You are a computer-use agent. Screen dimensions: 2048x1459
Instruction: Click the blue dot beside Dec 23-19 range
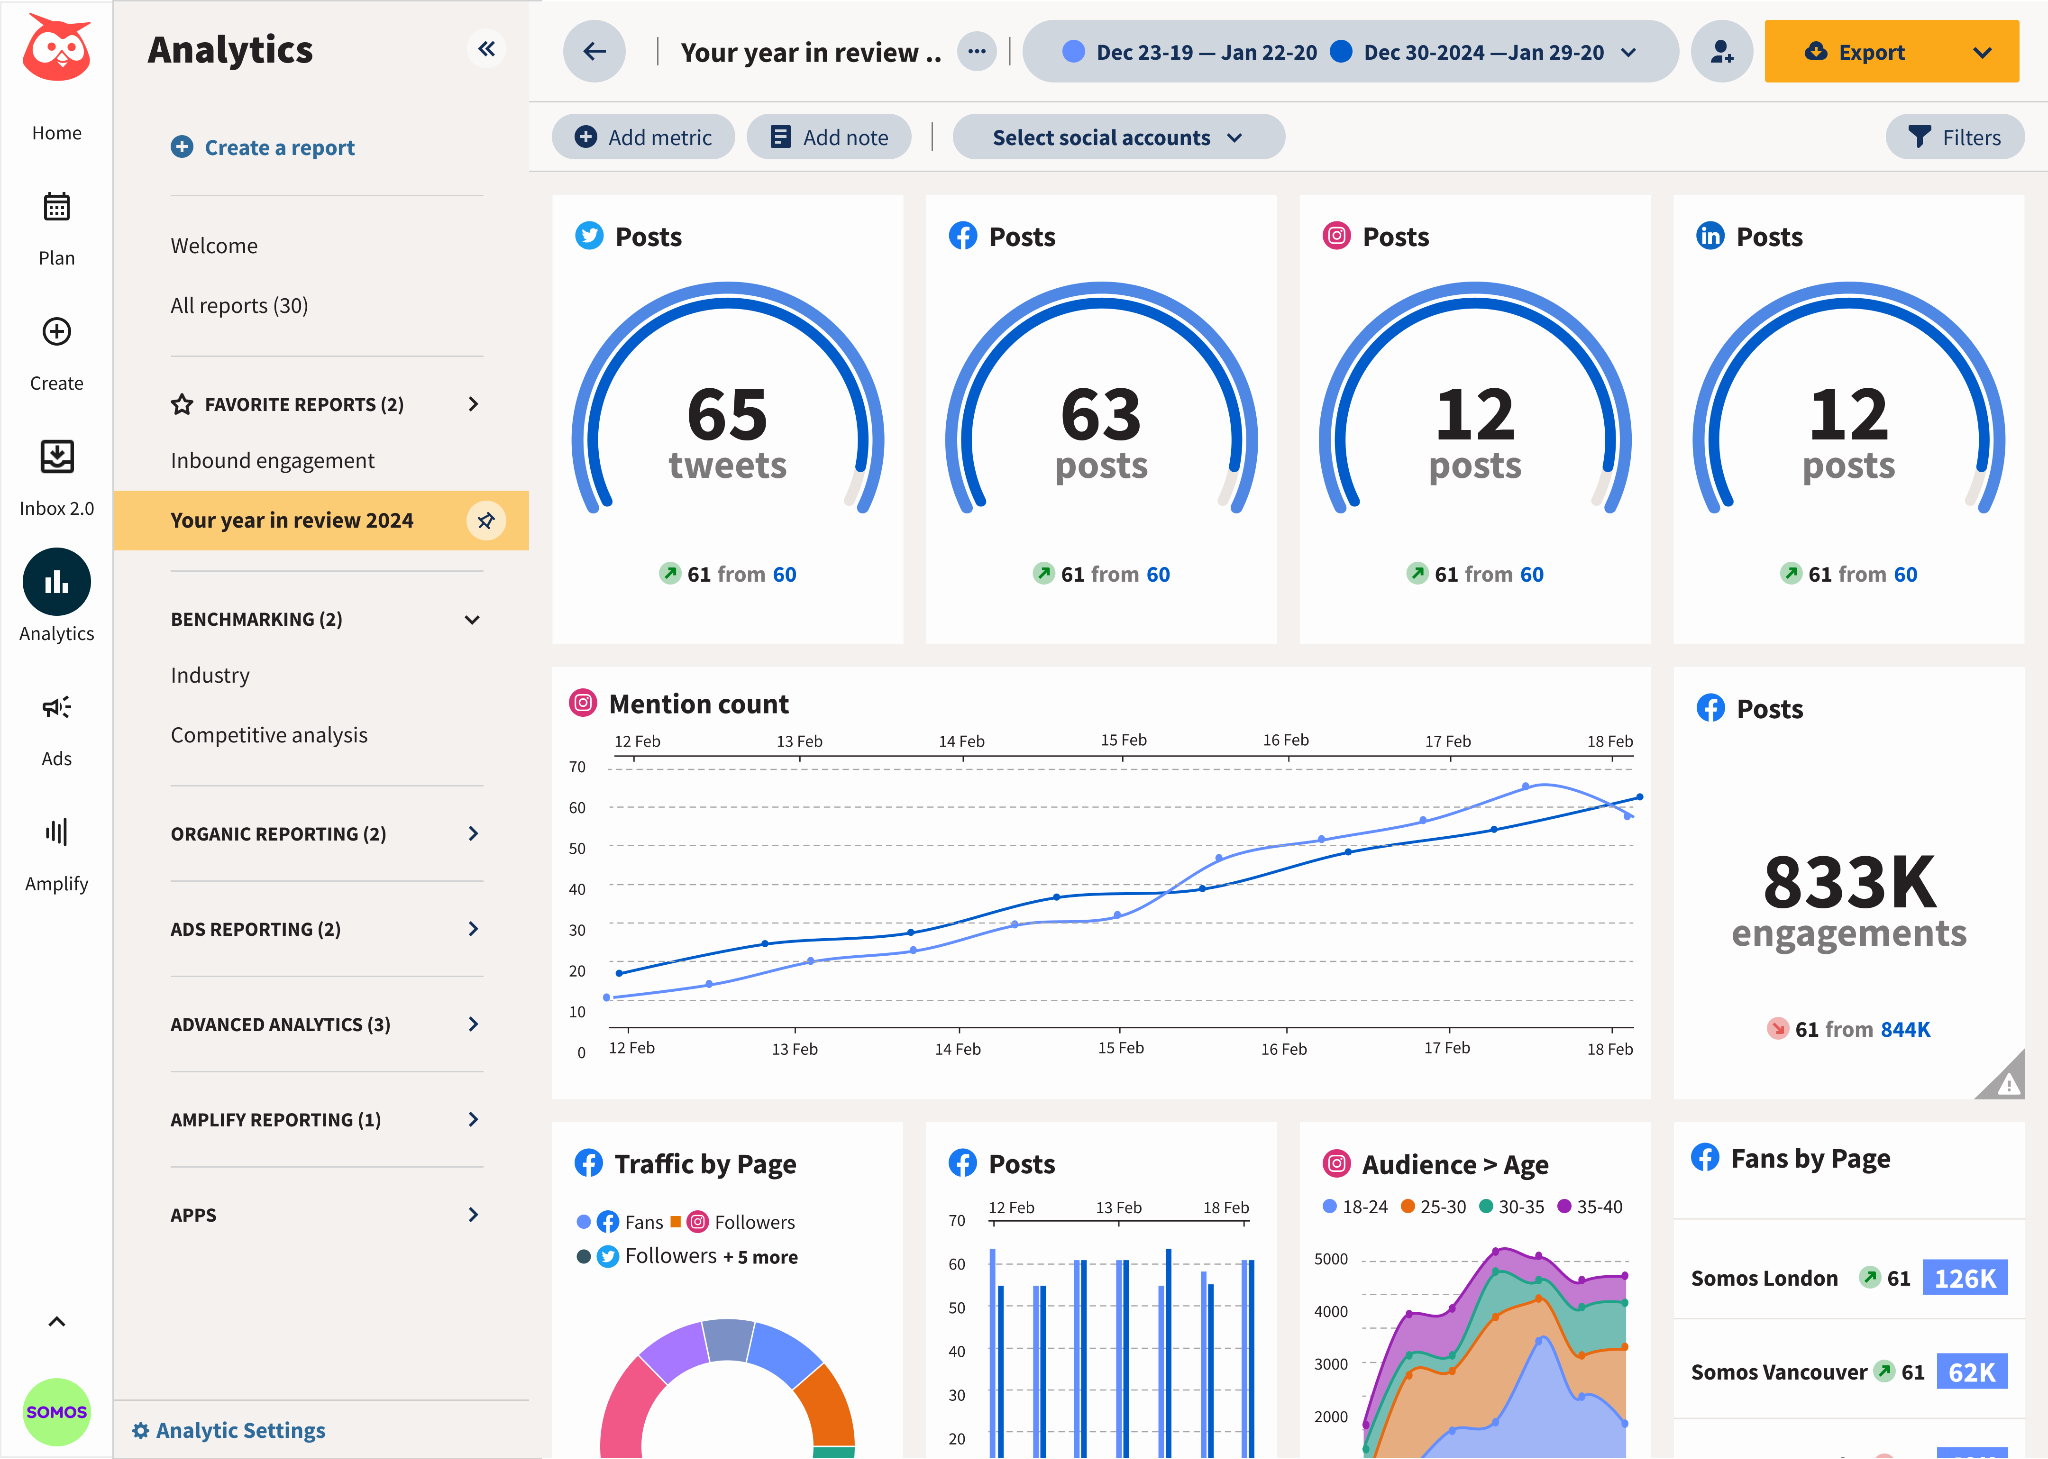point(1074,51)
